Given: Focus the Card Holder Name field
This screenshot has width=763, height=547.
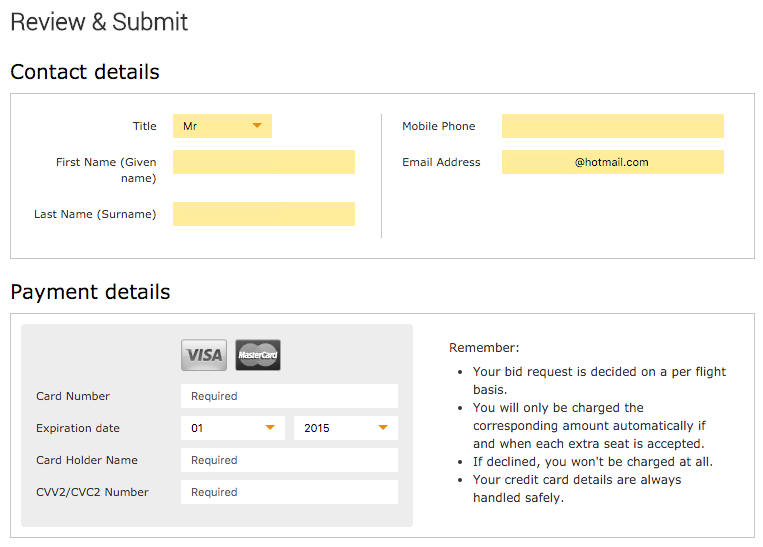Looking at the screenshot, I should click(x=289, y=460).
